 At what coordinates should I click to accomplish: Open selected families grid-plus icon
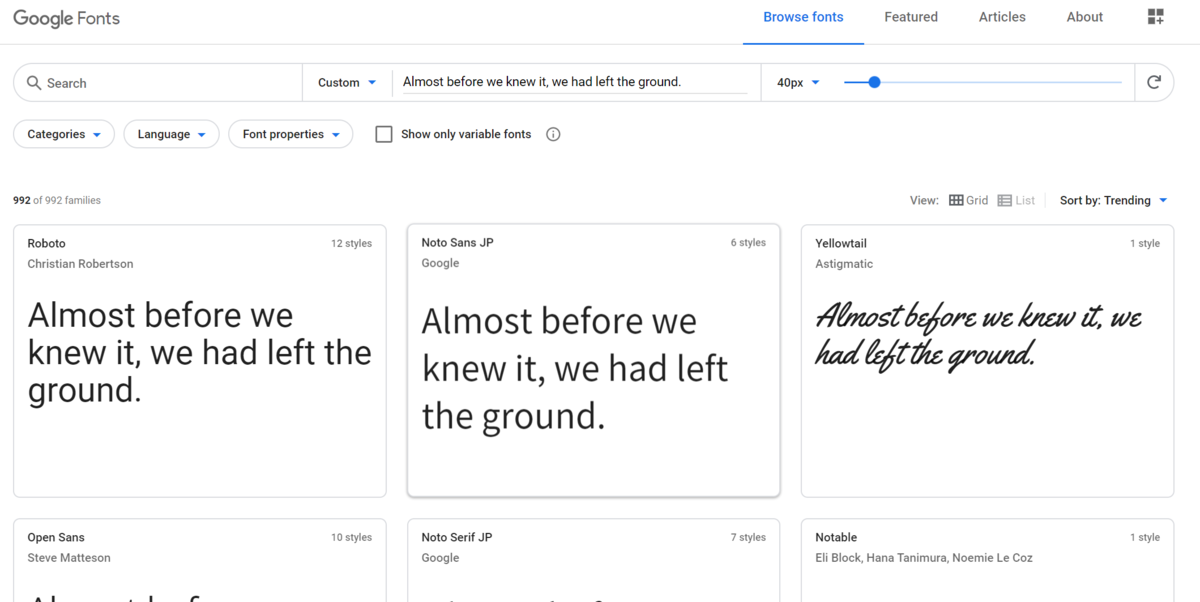(1156, 17)
